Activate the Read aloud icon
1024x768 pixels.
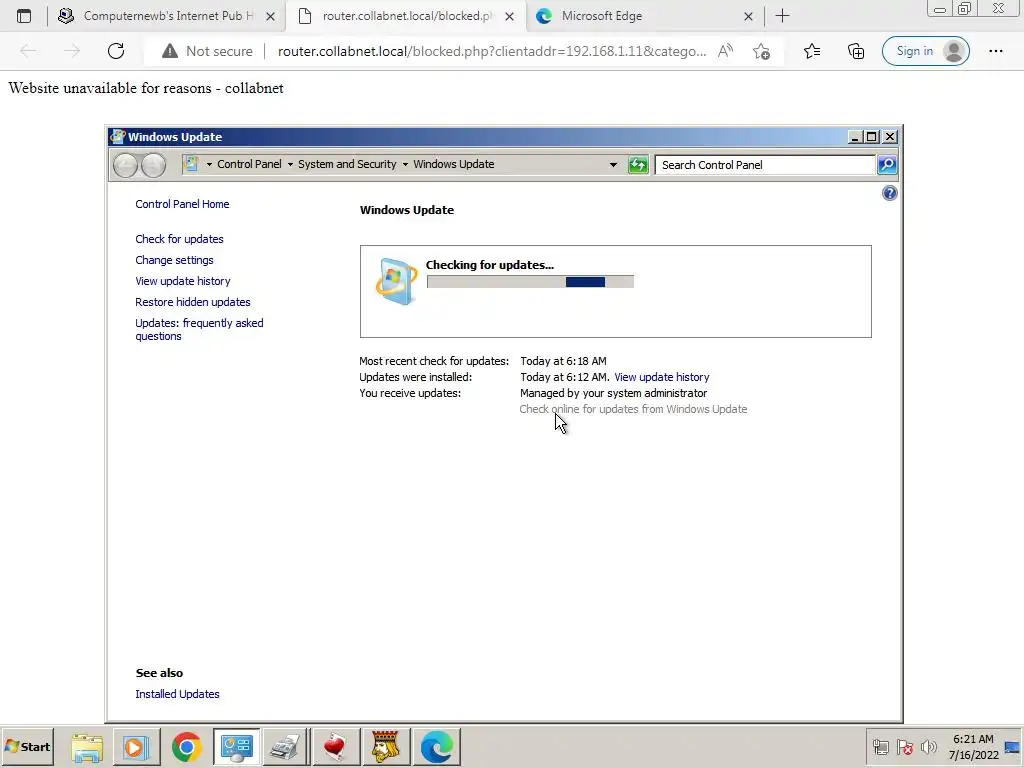click(x=725, y=51)
